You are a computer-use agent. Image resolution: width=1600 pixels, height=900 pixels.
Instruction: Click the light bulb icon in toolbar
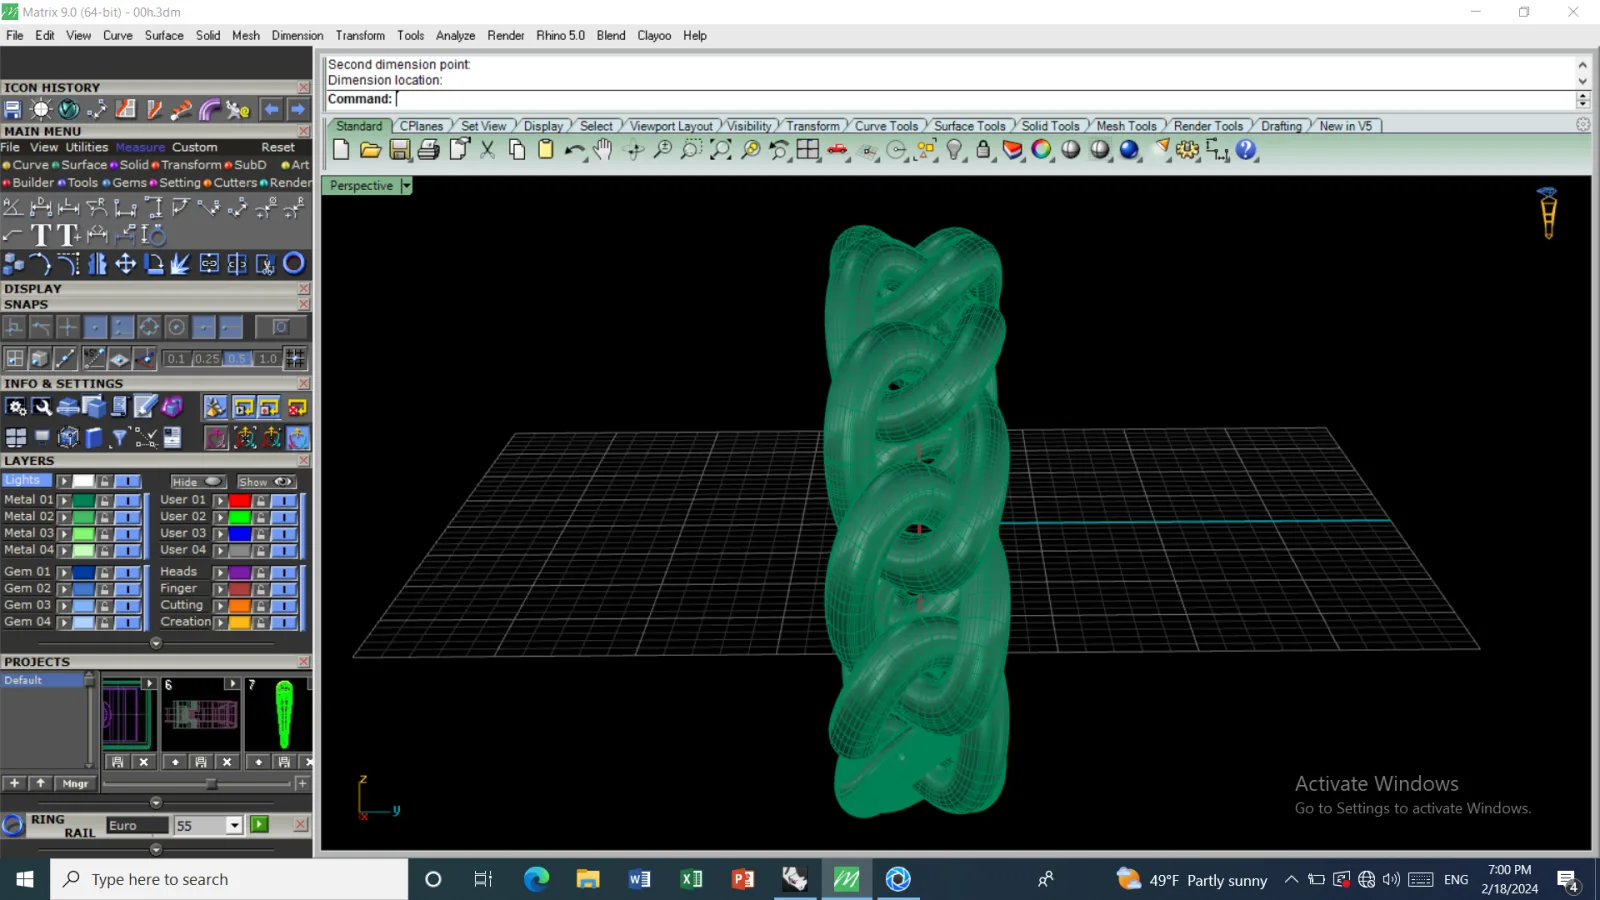coord(954,150)
